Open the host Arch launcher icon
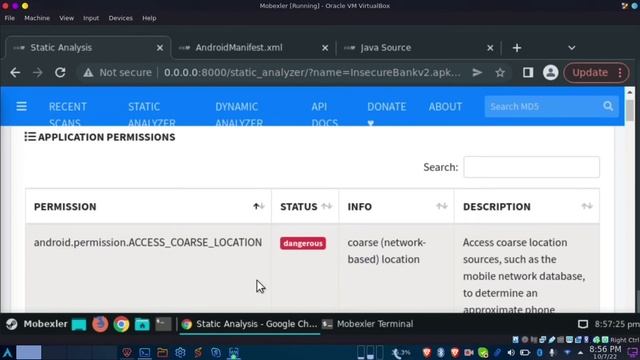Image resolution: width=640 pixels, height=360 pixels. [x=7, y=352]
